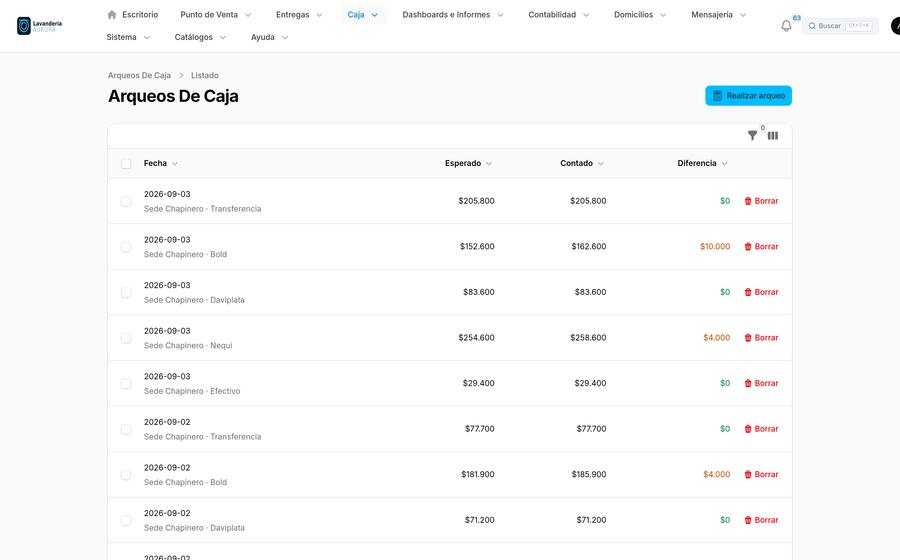Click trash icon in Efectivo $29.400 row
900x560 pixels.
748,383
